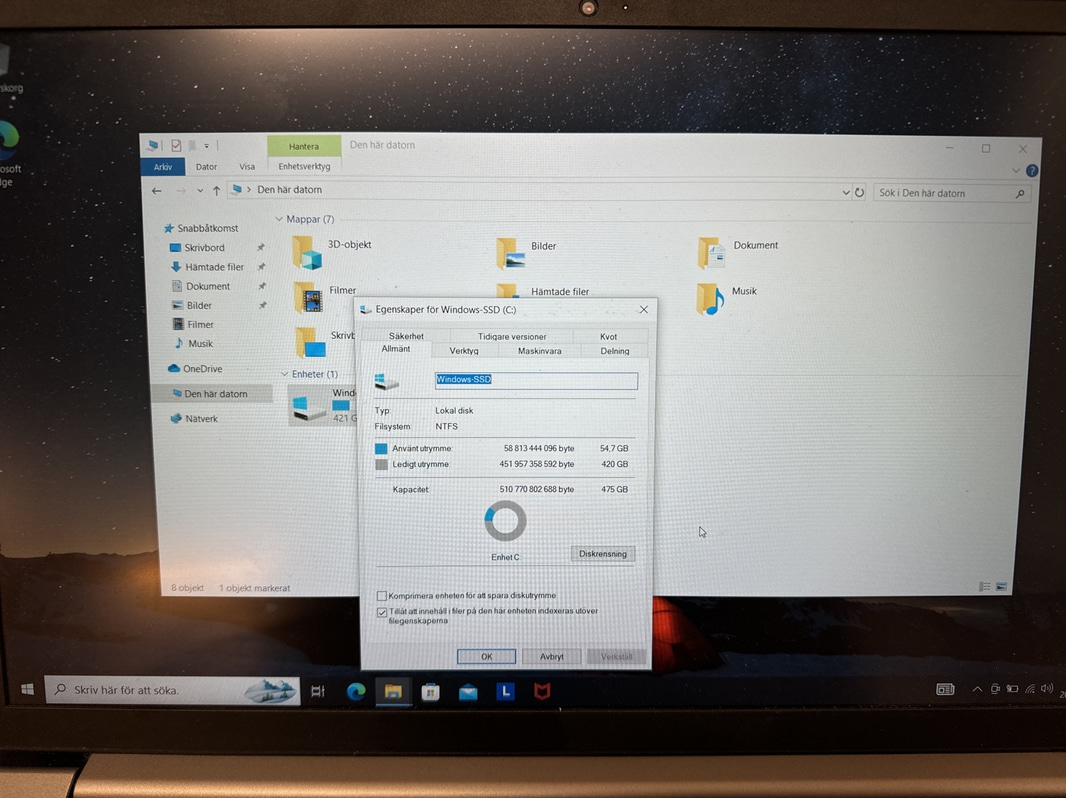The image size is (1066, 798).
Task: Open the Arkiv menu
Action: 163,167
